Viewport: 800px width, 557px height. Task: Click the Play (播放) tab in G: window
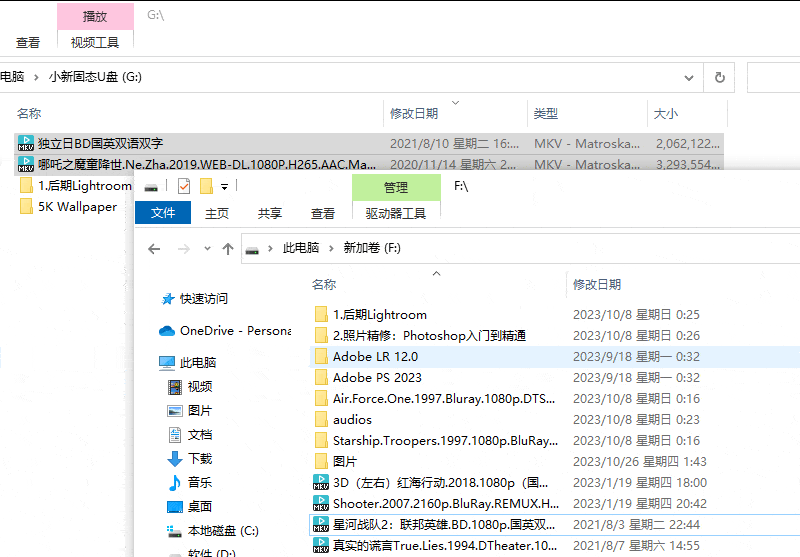pyautogui.click(x=95, y=16)
